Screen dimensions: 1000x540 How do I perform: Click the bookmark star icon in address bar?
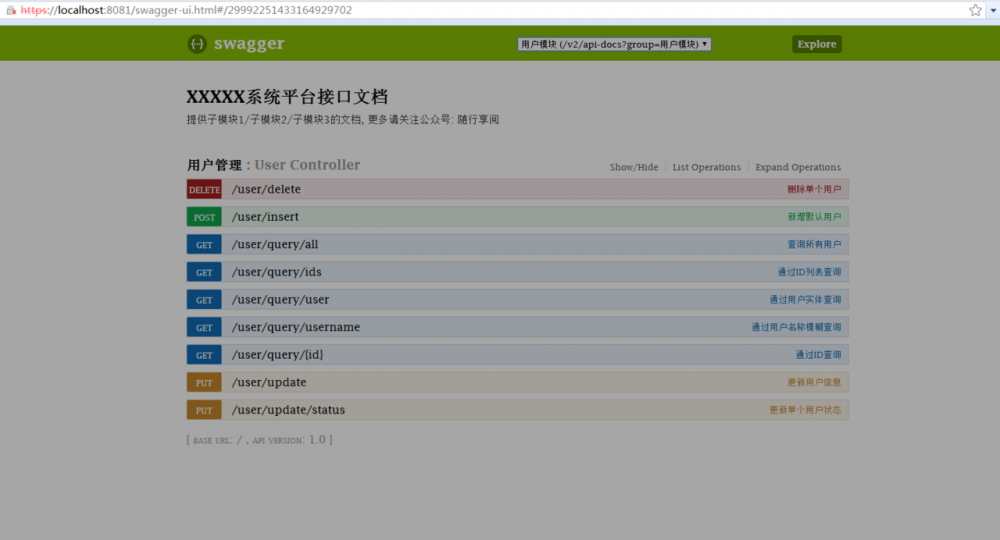pos(975,10)
